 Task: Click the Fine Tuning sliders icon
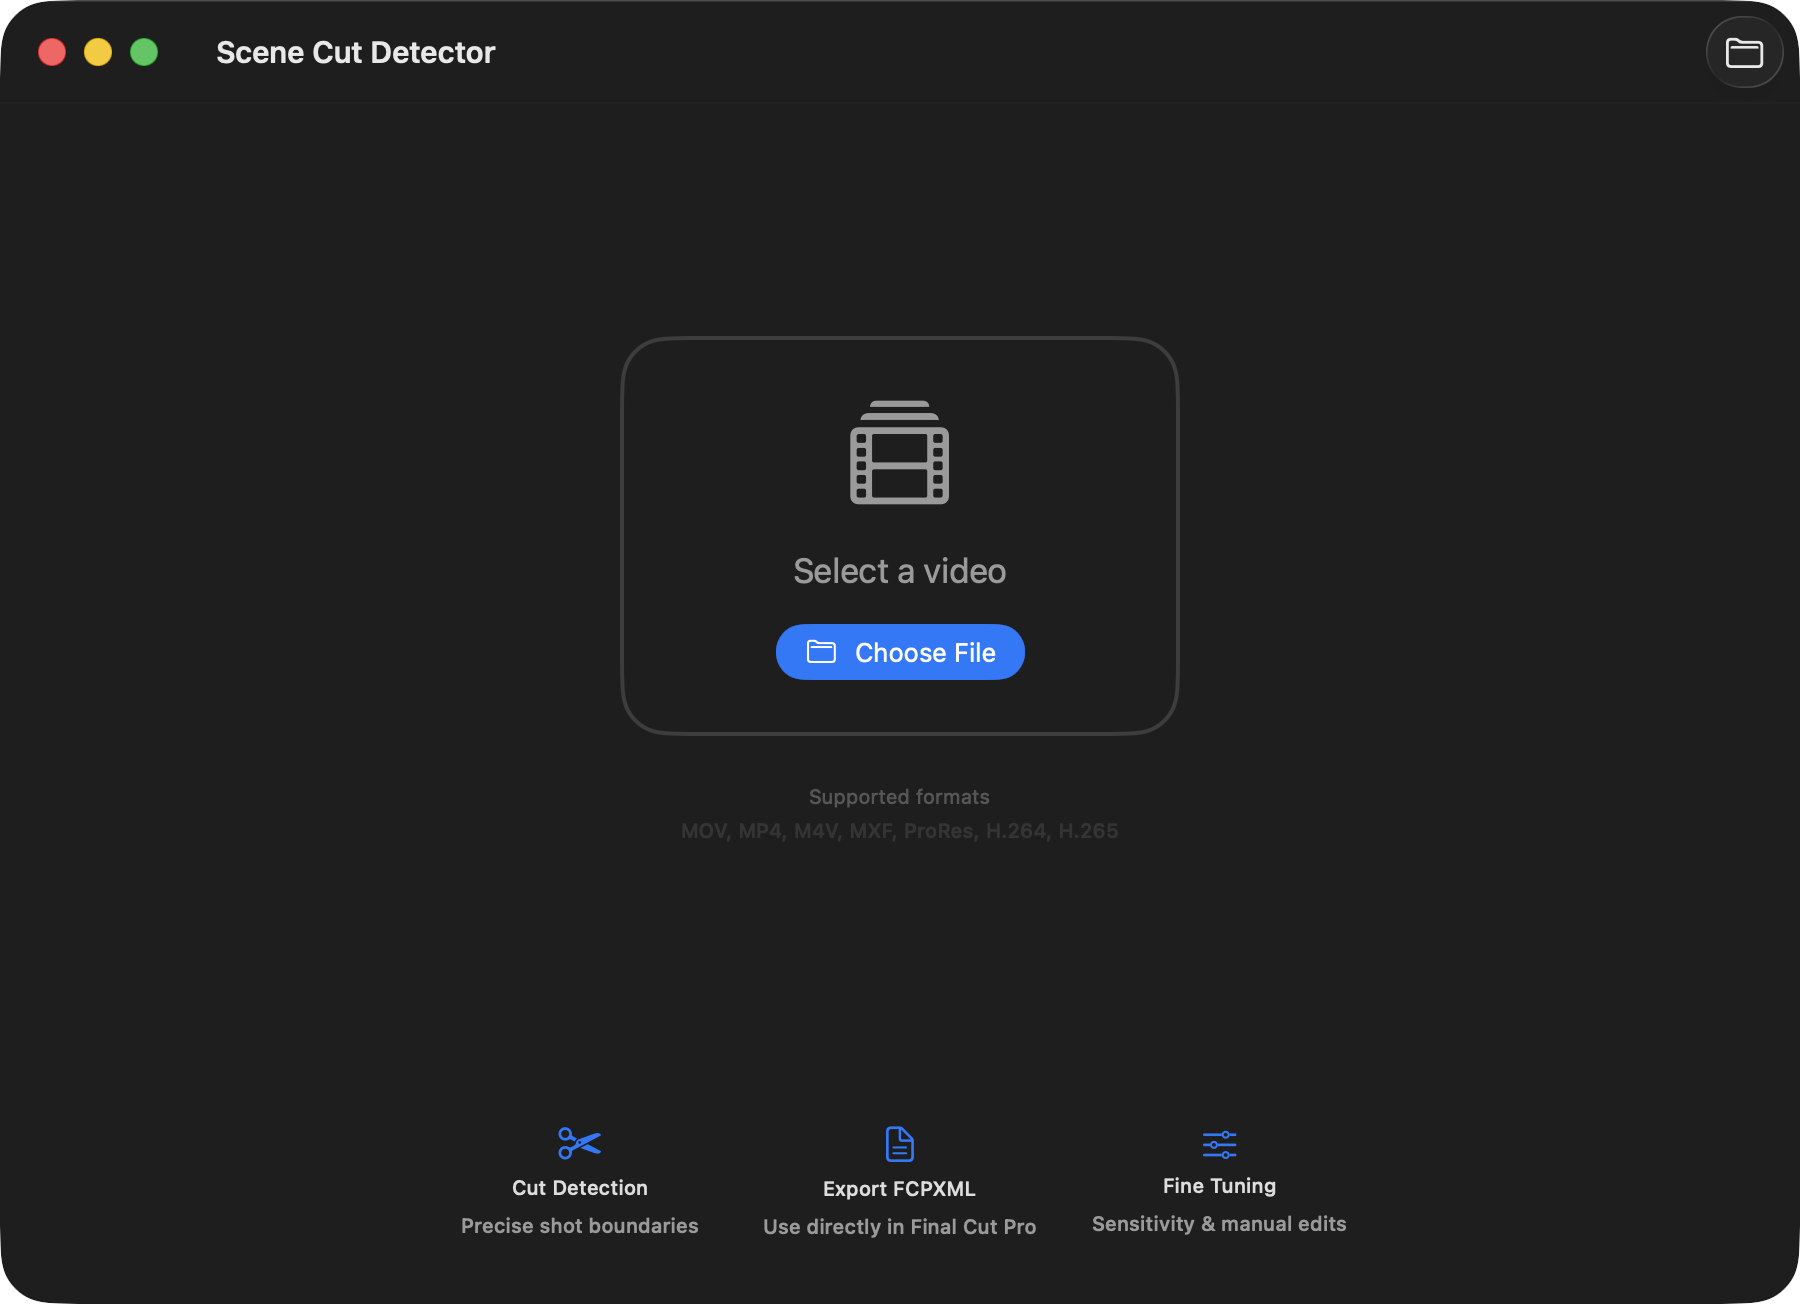point(1219,1144)
